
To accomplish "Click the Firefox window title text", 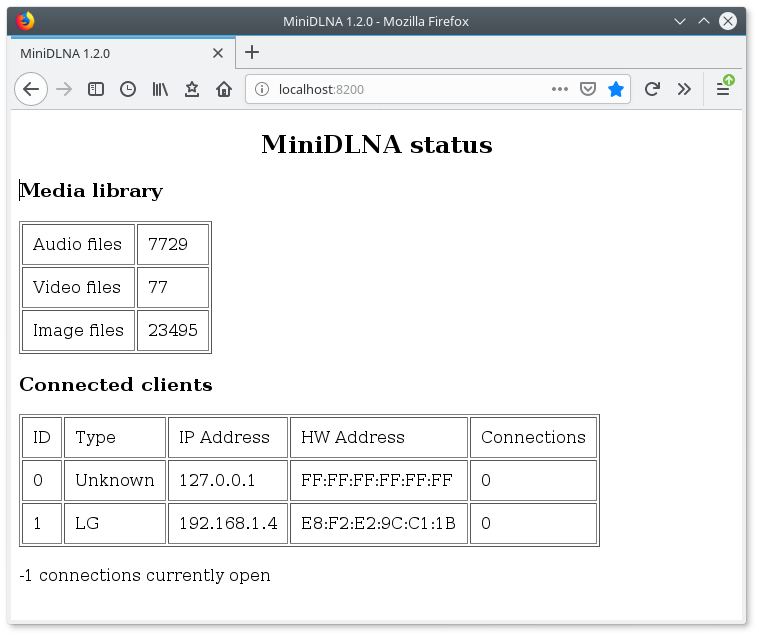I will click(x=376, y=21).
